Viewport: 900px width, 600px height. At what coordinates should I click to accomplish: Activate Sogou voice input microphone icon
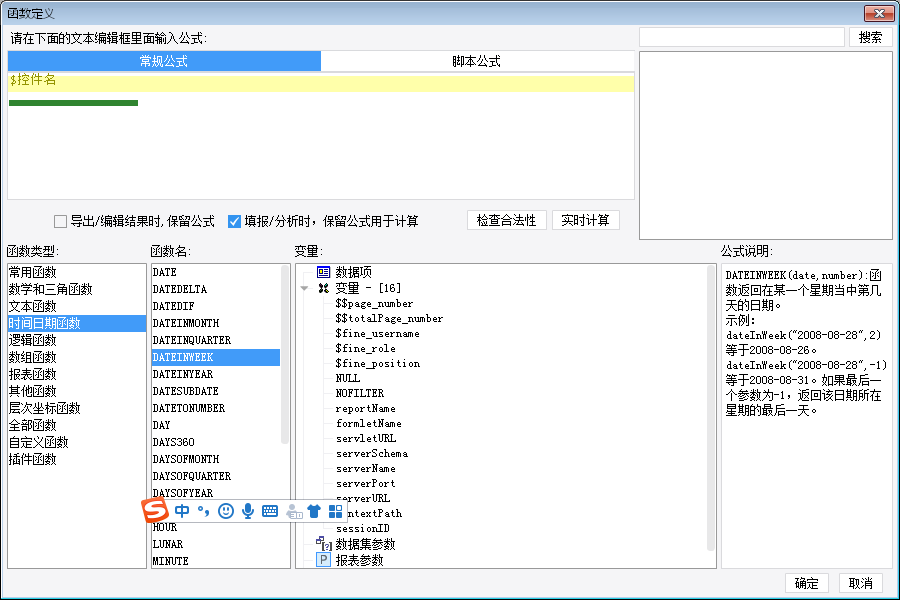coord(247,510)
